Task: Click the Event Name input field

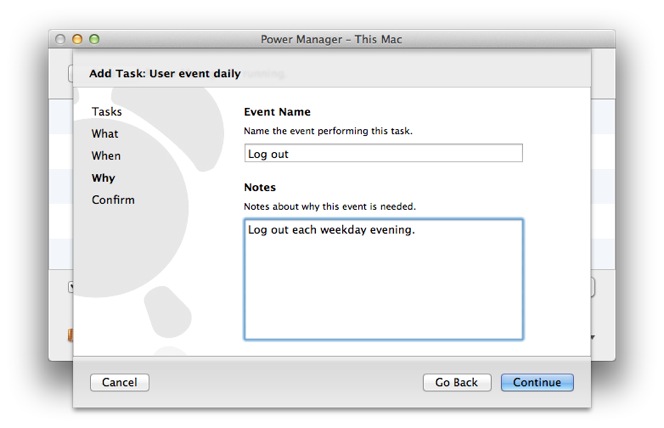Action: pos(383,153)
